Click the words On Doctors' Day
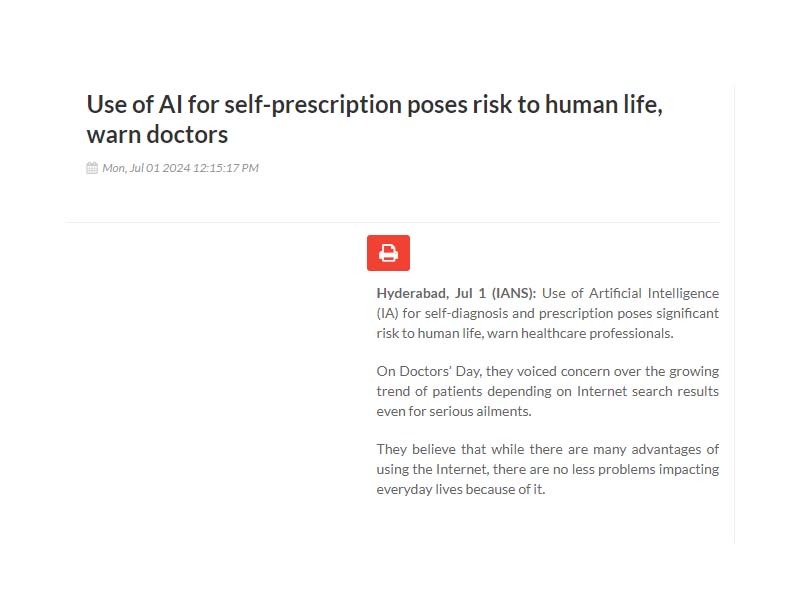This screenshot has height=600, width=800. tap(429, 371)
